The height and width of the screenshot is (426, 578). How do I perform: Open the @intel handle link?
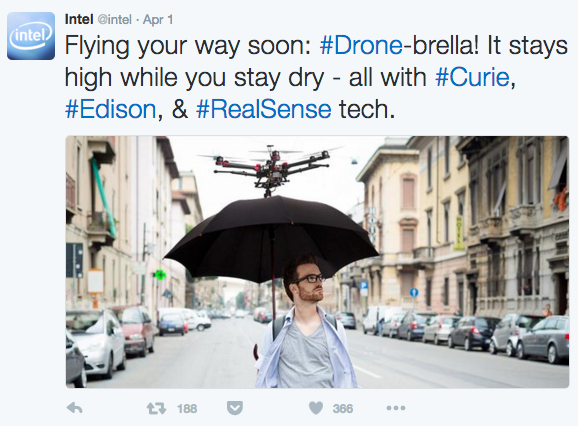(x=114, y=19)
